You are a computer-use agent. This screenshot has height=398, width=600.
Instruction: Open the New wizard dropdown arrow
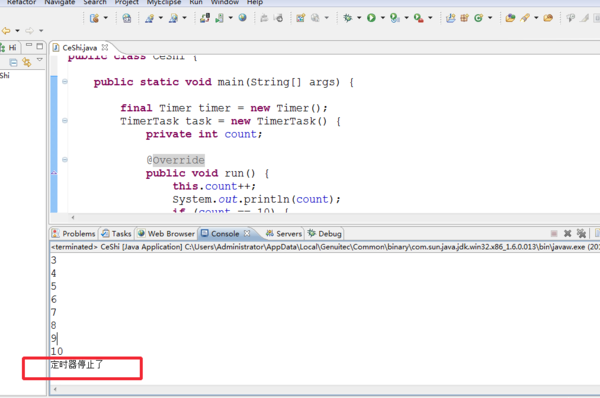pos(106,18)
